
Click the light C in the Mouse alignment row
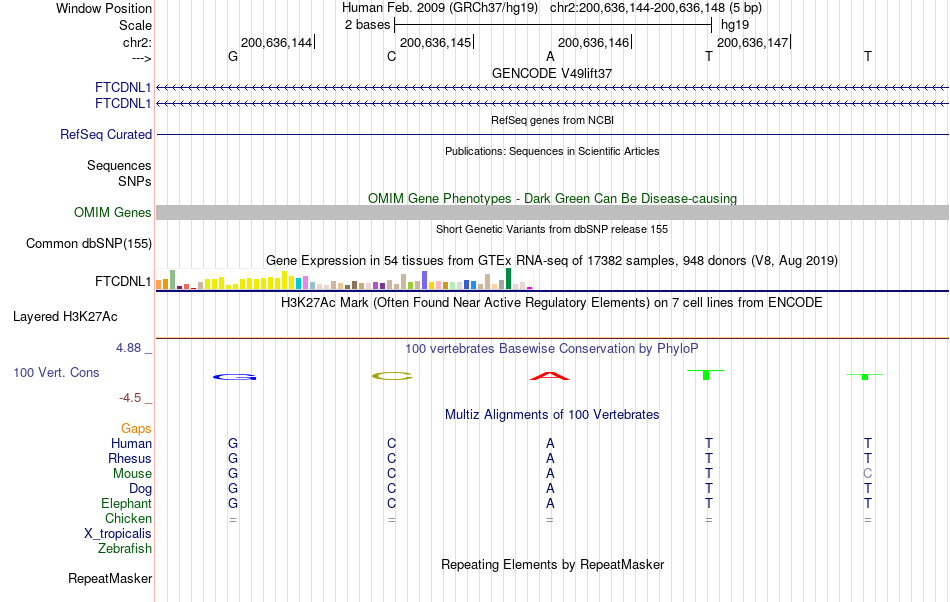(x=868, y=474)
